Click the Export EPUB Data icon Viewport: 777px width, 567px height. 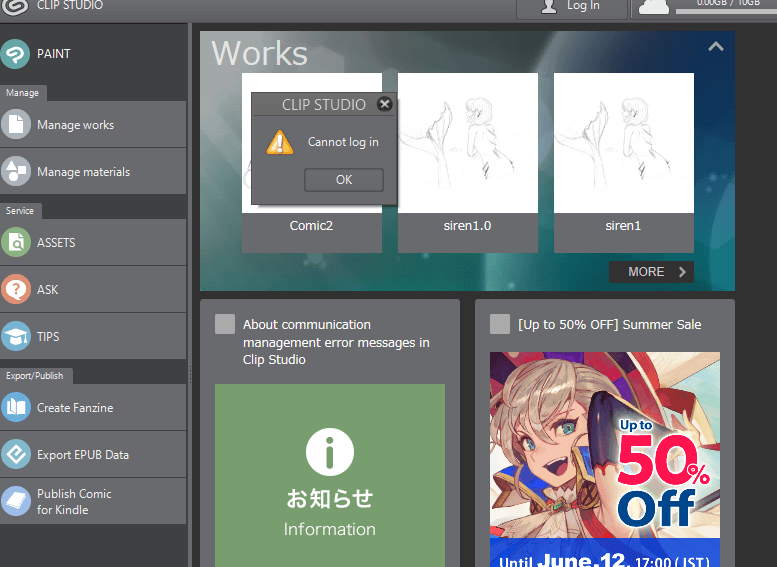coord(15,454)
